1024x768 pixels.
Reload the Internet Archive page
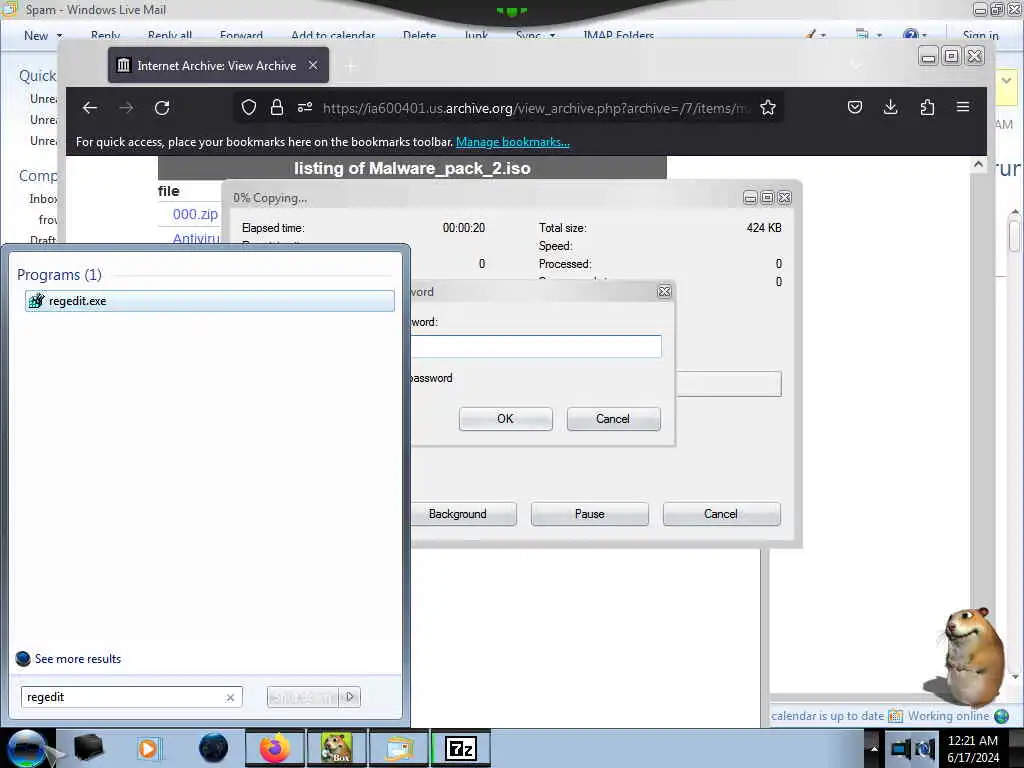coord(162,108)
